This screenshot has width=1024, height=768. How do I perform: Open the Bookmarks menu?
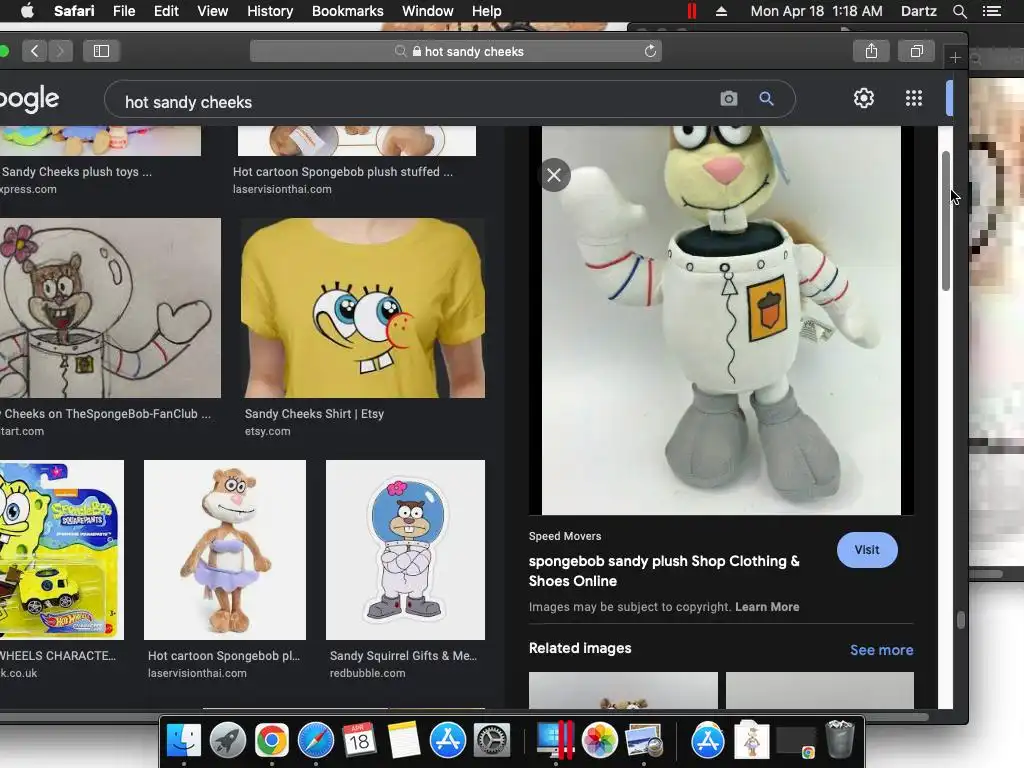pyautogui.click(x=347, y=11)
